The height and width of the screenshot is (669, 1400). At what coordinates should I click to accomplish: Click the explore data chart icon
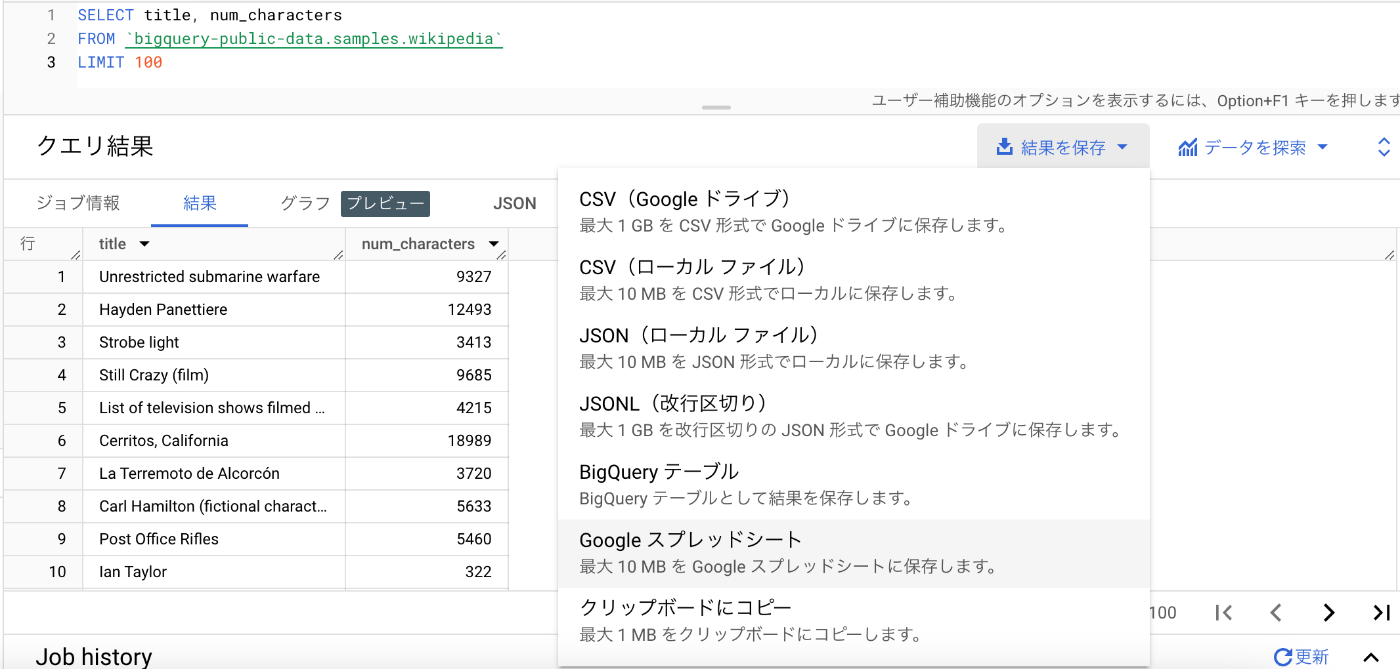click(1188, 148)
